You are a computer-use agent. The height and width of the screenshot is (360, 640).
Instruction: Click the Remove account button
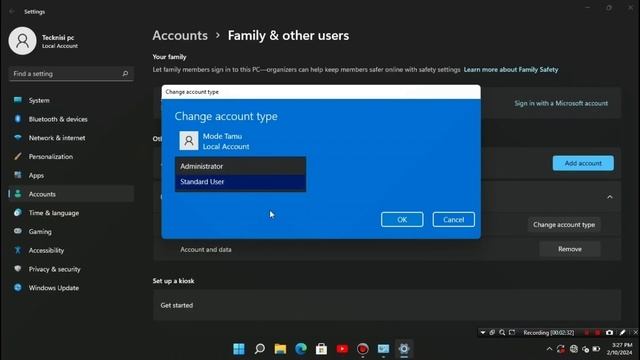570,249
